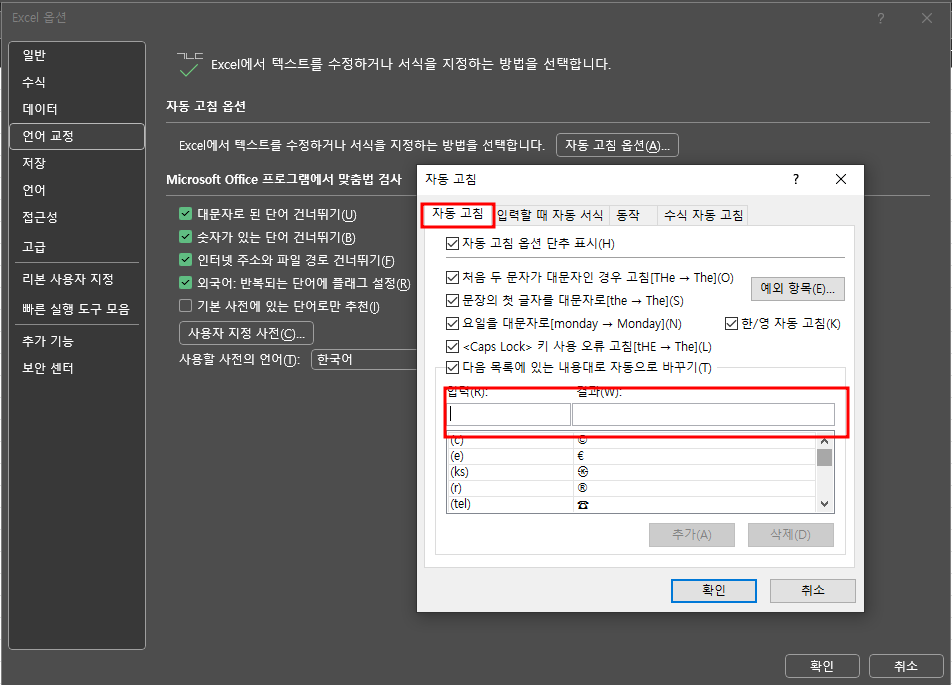Uncheck 숫자가 있는 단어 건너뛰기

[186, 237]
